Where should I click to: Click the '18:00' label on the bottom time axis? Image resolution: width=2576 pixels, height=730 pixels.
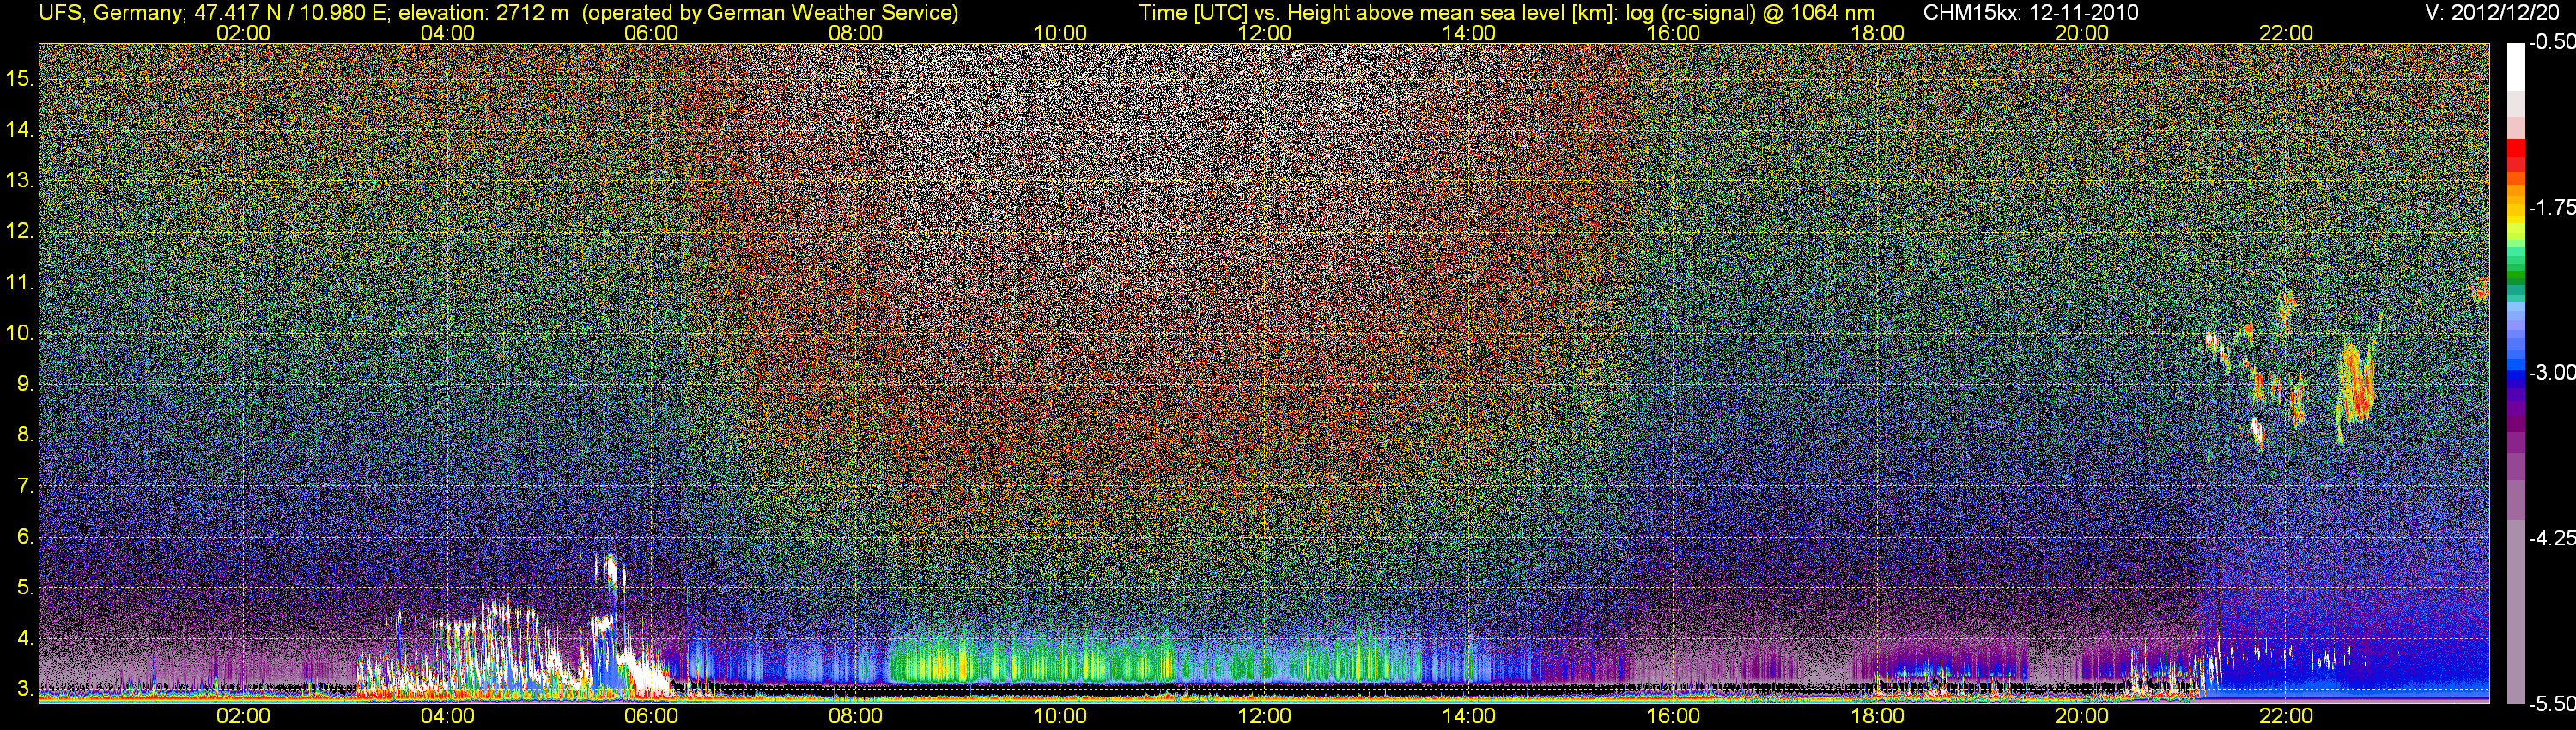tap(1877, 716)
